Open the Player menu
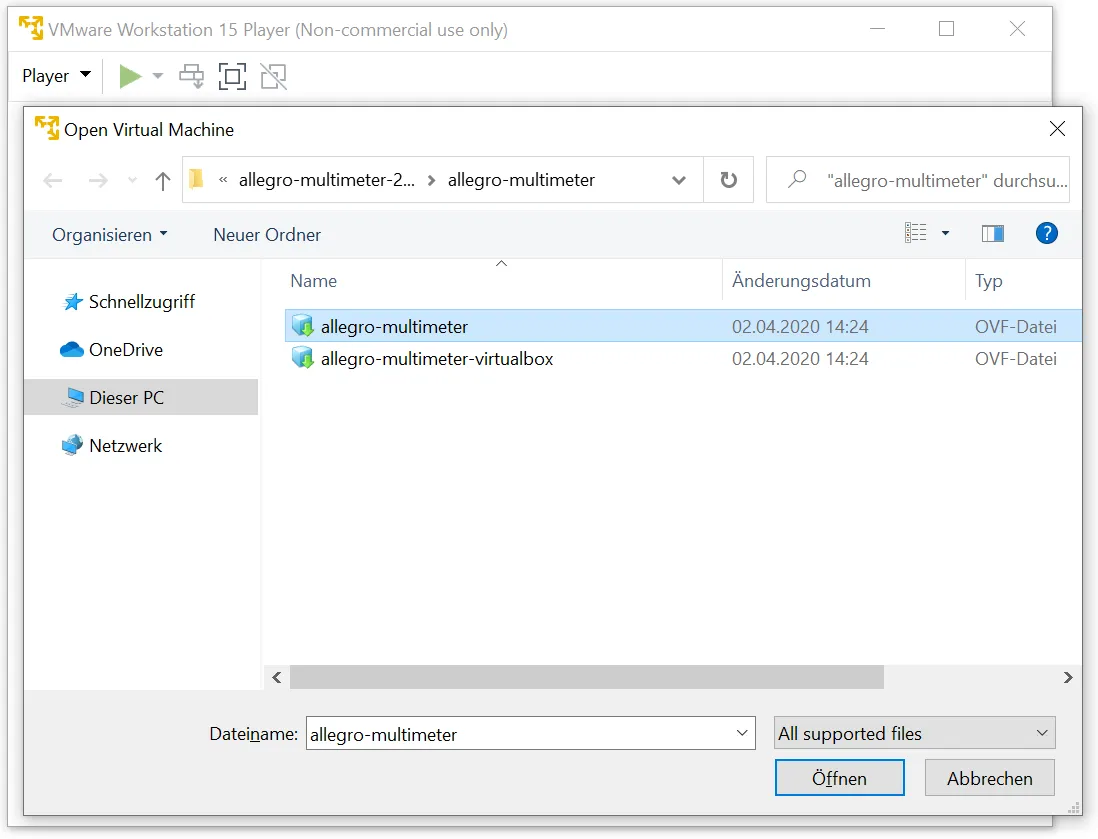The width and height of the screenshot is (1098, 839). [x=56, y=76]
